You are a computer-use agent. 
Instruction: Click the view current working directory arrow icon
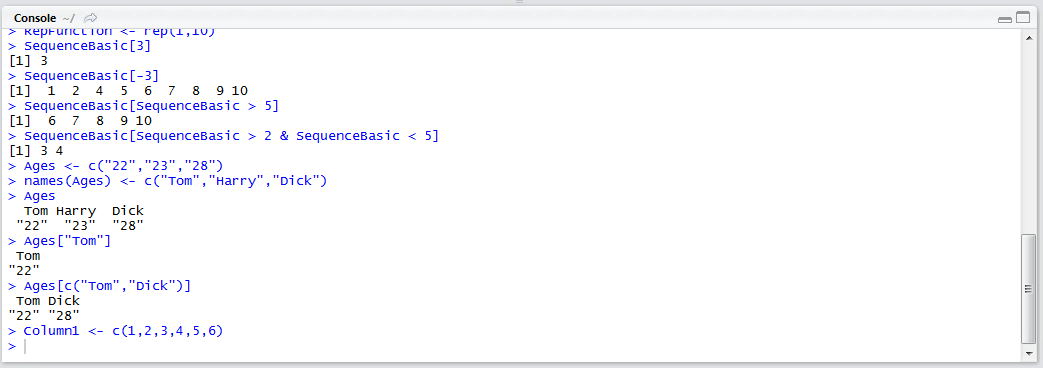[90, 18]
